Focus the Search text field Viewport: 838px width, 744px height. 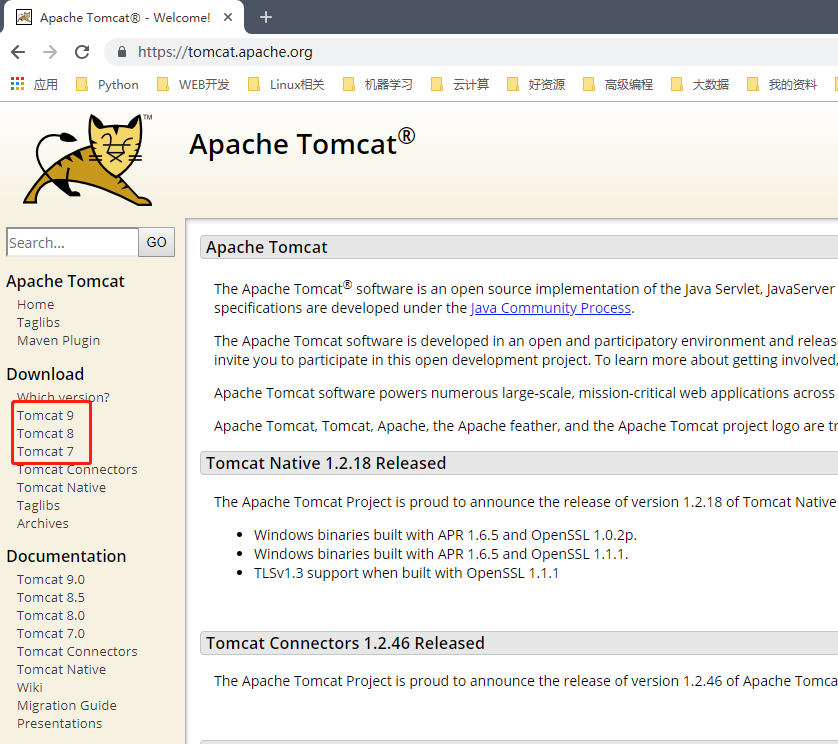[x=72, y=242]
